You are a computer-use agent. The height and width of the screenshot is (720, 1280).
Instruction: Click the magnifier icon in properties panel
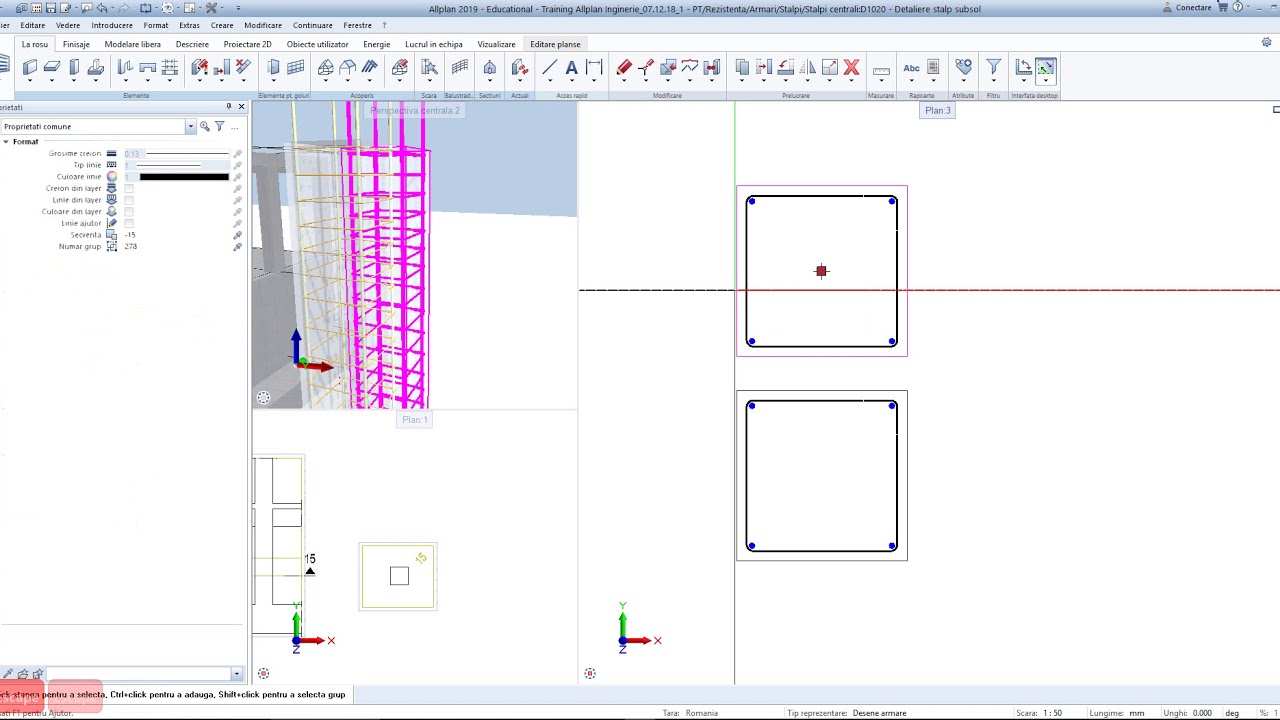click(x=204, y=126)
